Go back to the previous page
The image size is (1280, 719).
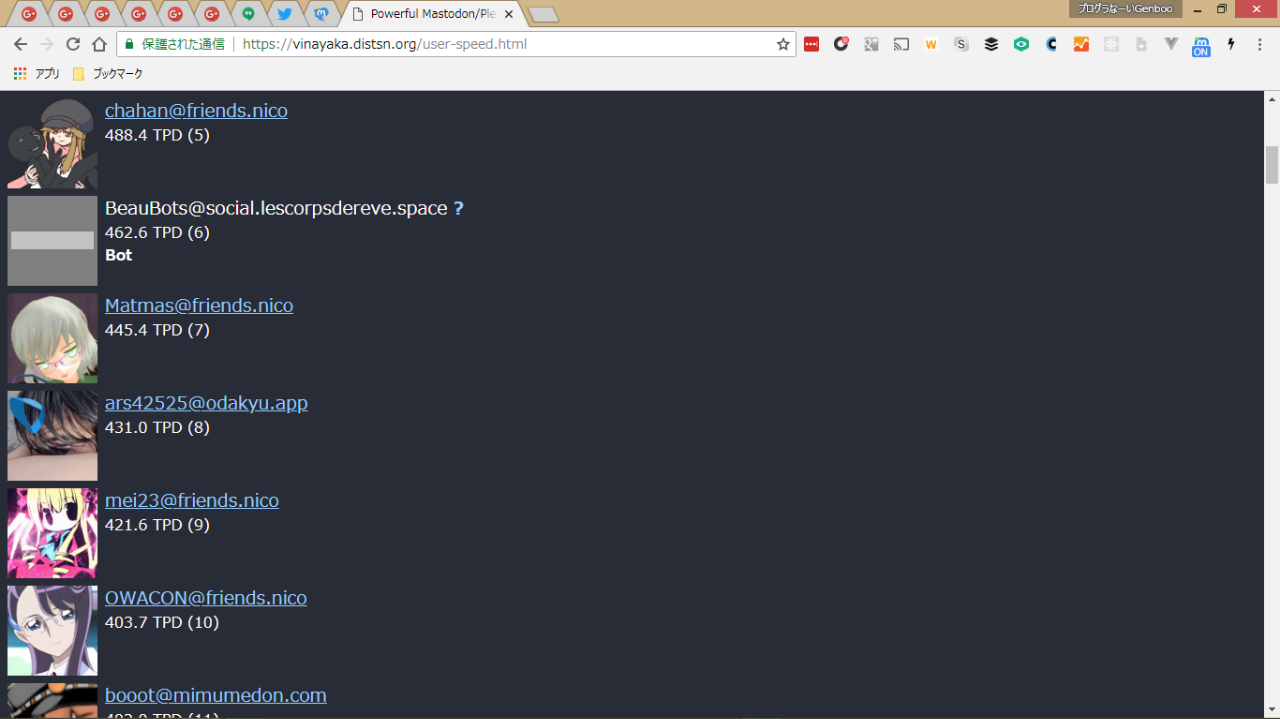tap(20, 44)
